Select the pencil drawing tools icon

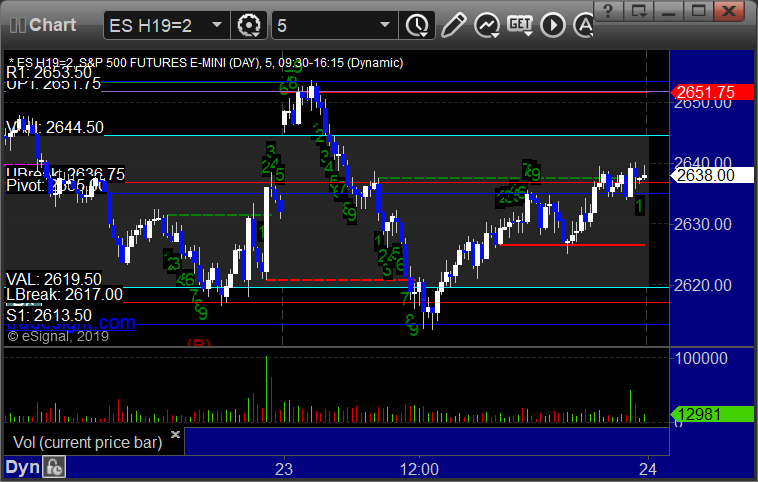point(453,25)
